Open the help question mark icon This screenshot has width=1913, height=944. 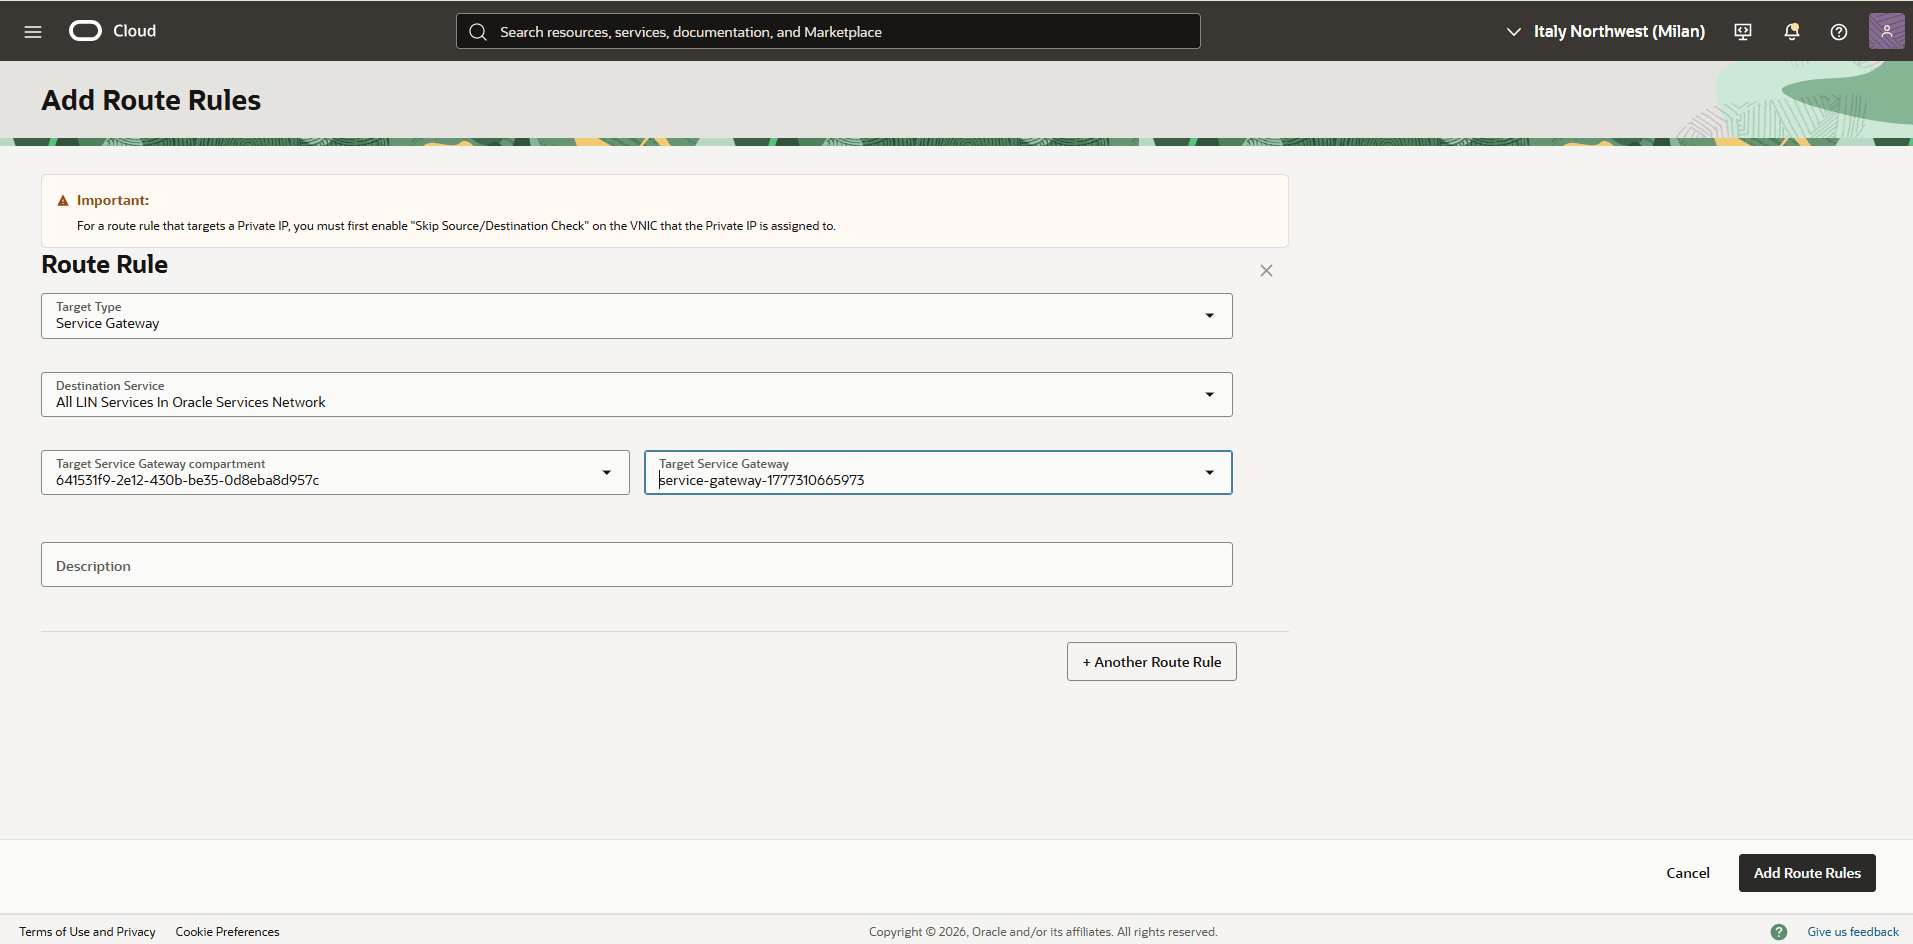[1839, 32]
